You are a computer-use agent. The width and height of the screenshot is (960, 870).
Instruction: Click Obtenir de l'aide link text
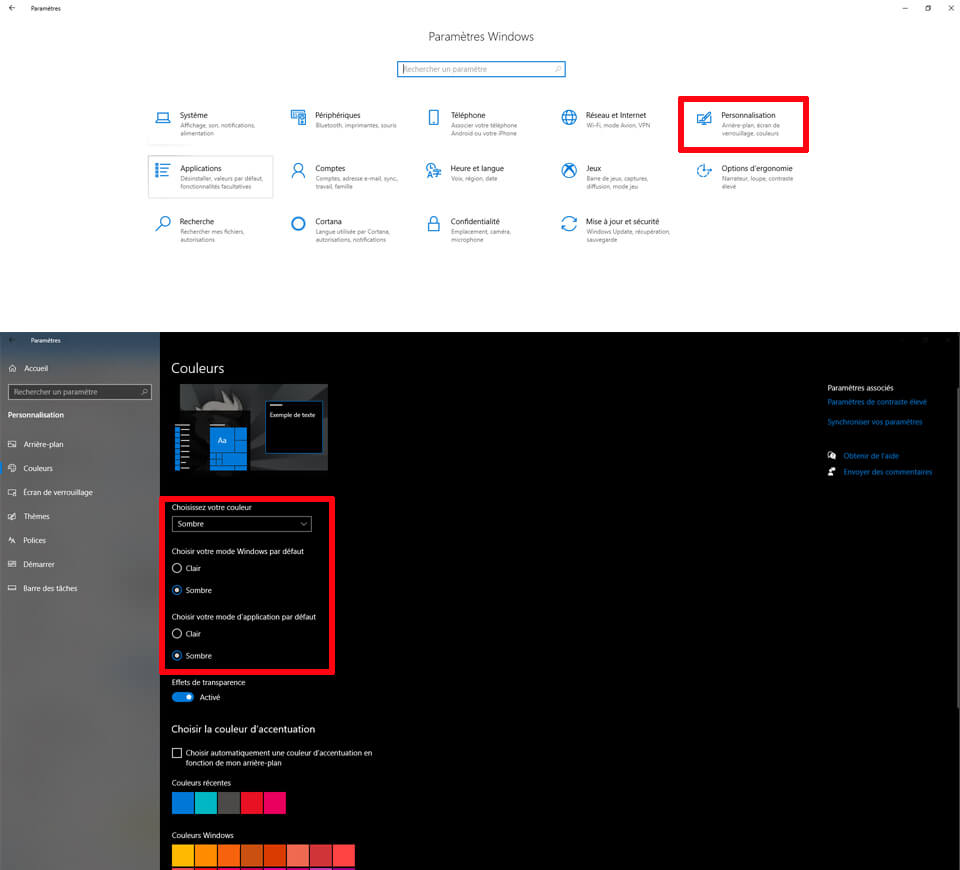tap(871, 456)
